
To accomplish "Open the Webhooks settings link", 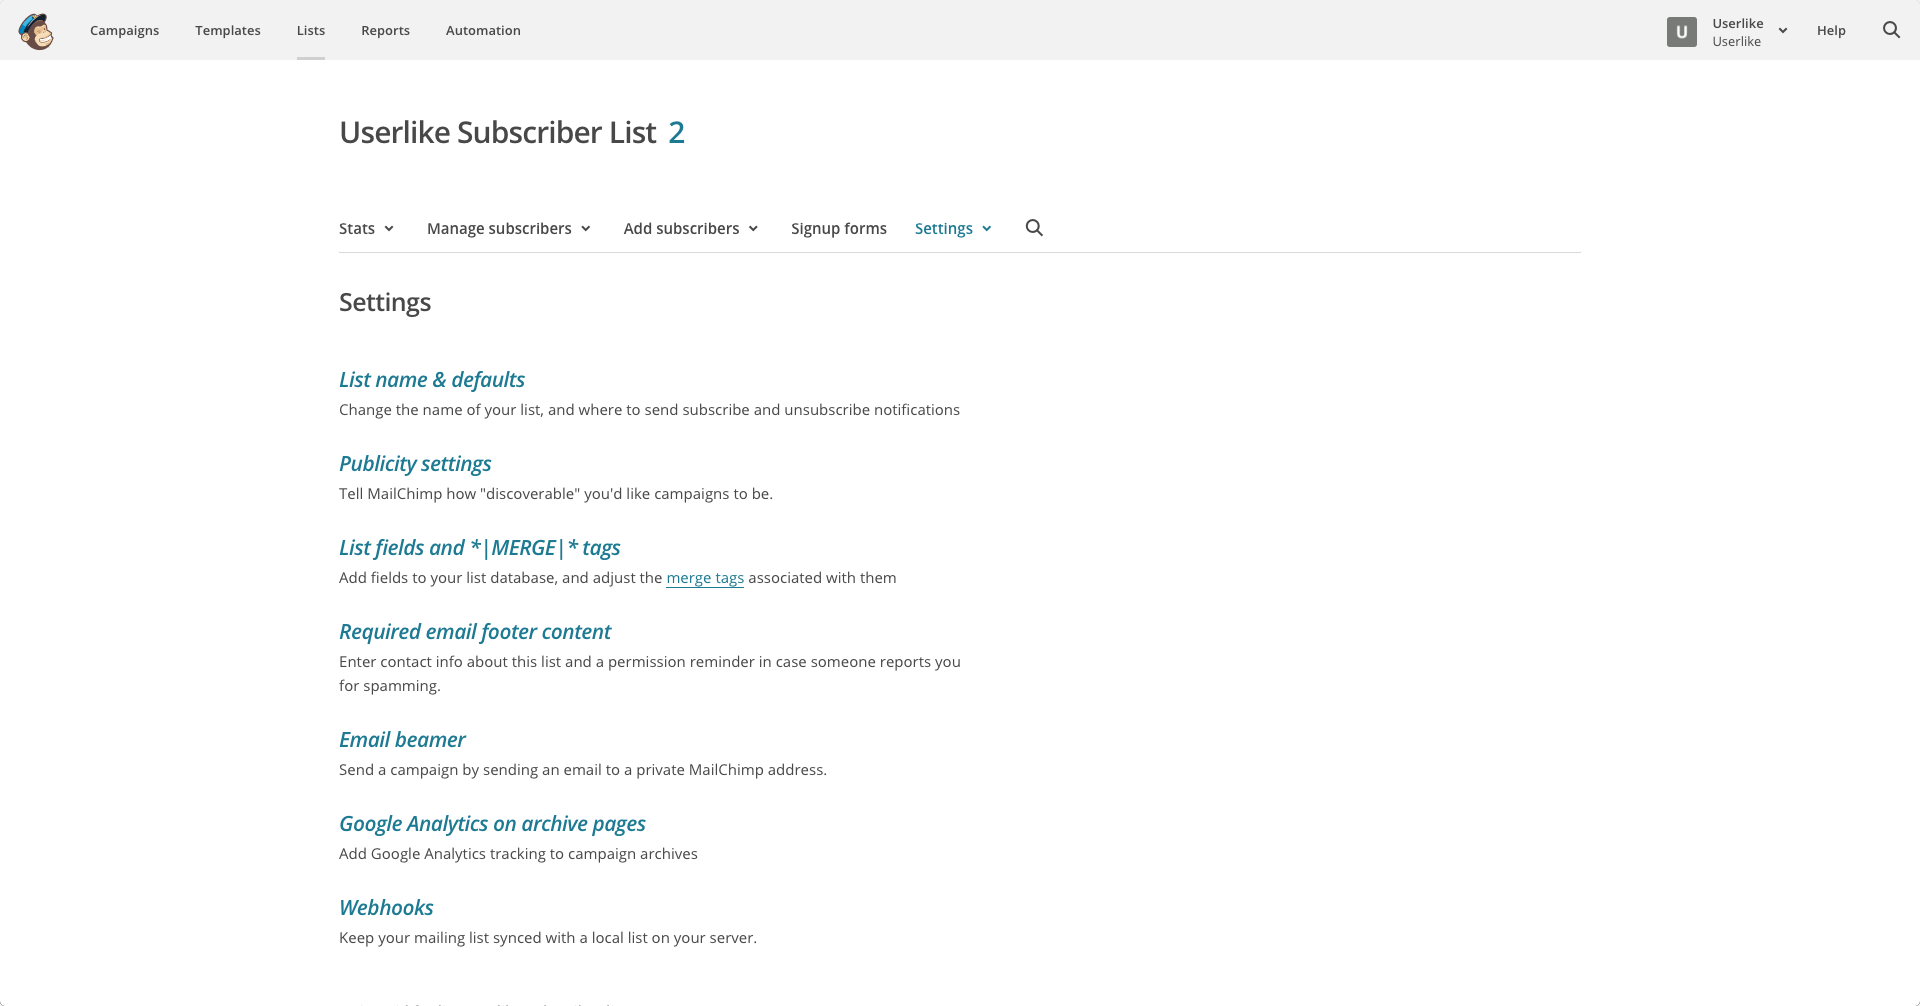I will [386, 908].
